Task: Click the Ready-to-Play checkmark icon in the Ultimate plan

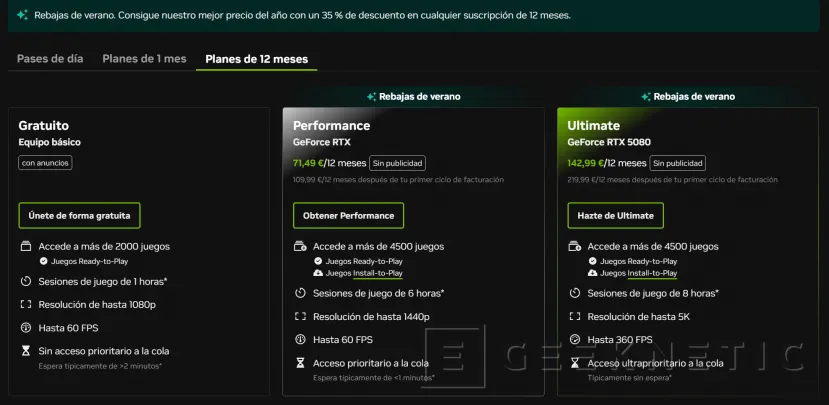Action: point(592,261)
